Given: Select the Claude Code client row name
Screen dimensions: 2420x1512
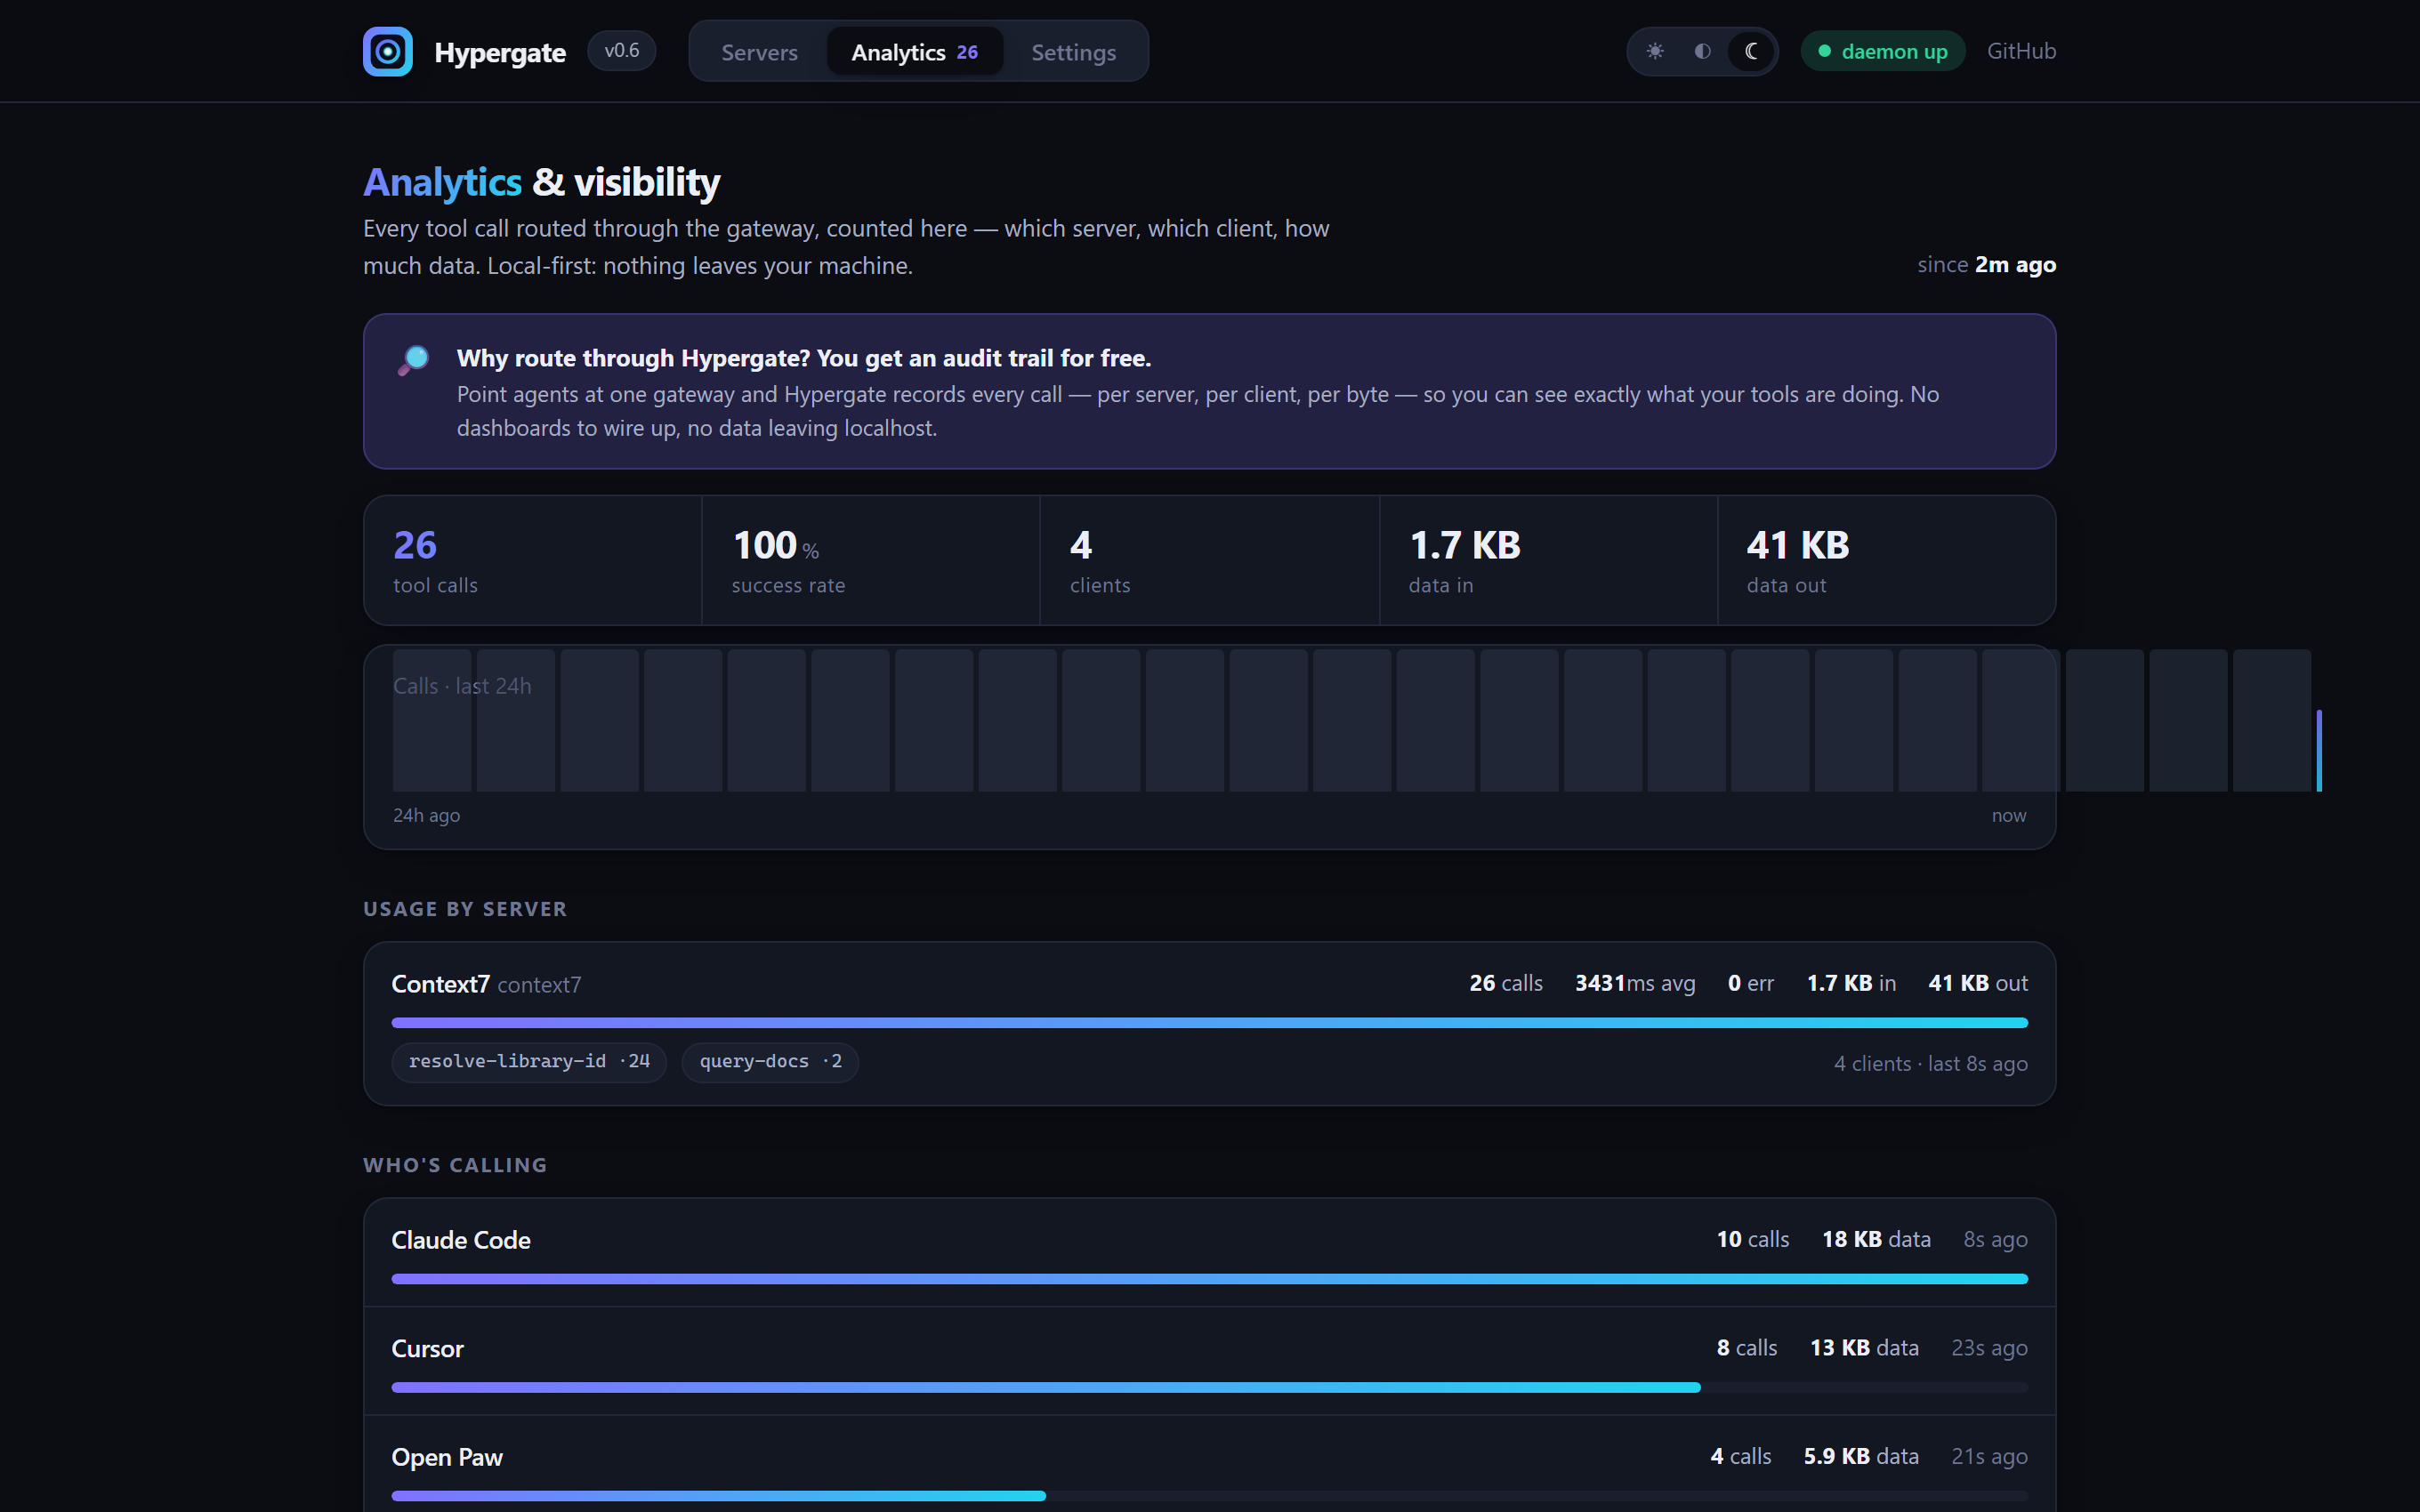Looking at the screenshot, I should pos(461,1240).
